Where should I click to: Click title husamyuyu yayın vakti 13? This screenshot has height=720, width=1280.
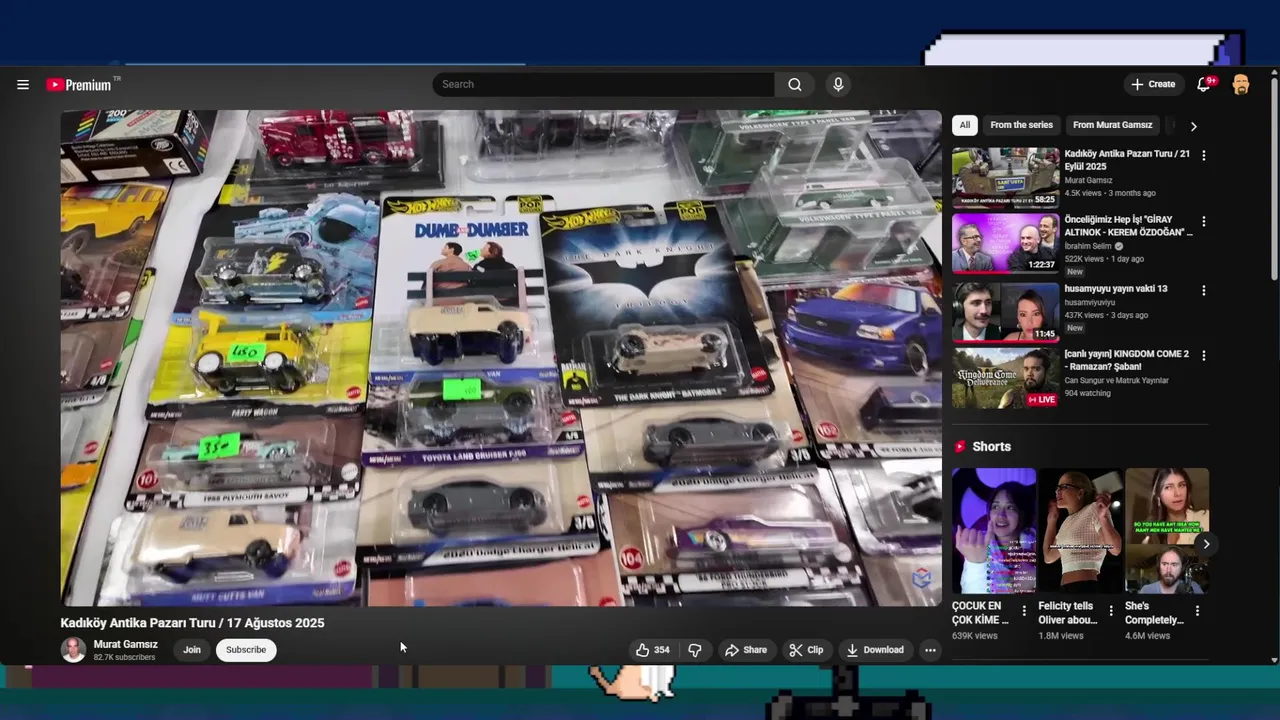(1116, 289)
